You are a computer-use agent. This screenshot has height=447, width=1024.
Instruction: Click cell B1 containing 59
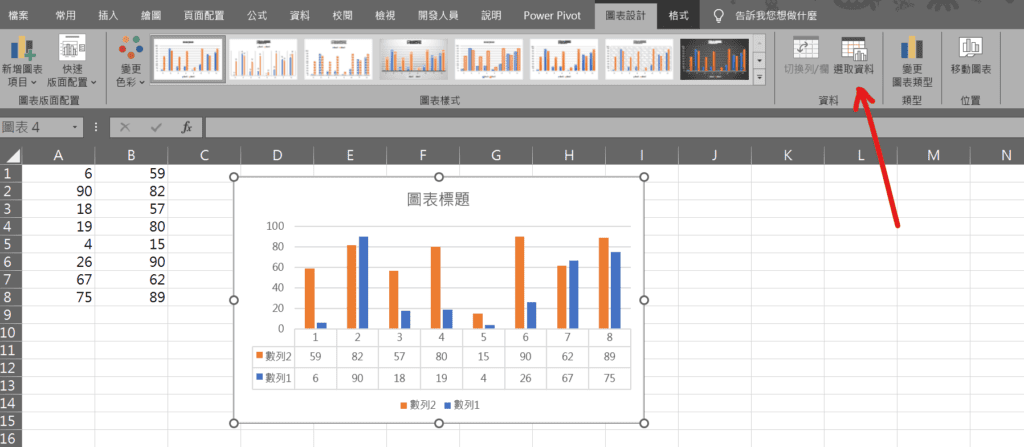click(x=131, y=174)
